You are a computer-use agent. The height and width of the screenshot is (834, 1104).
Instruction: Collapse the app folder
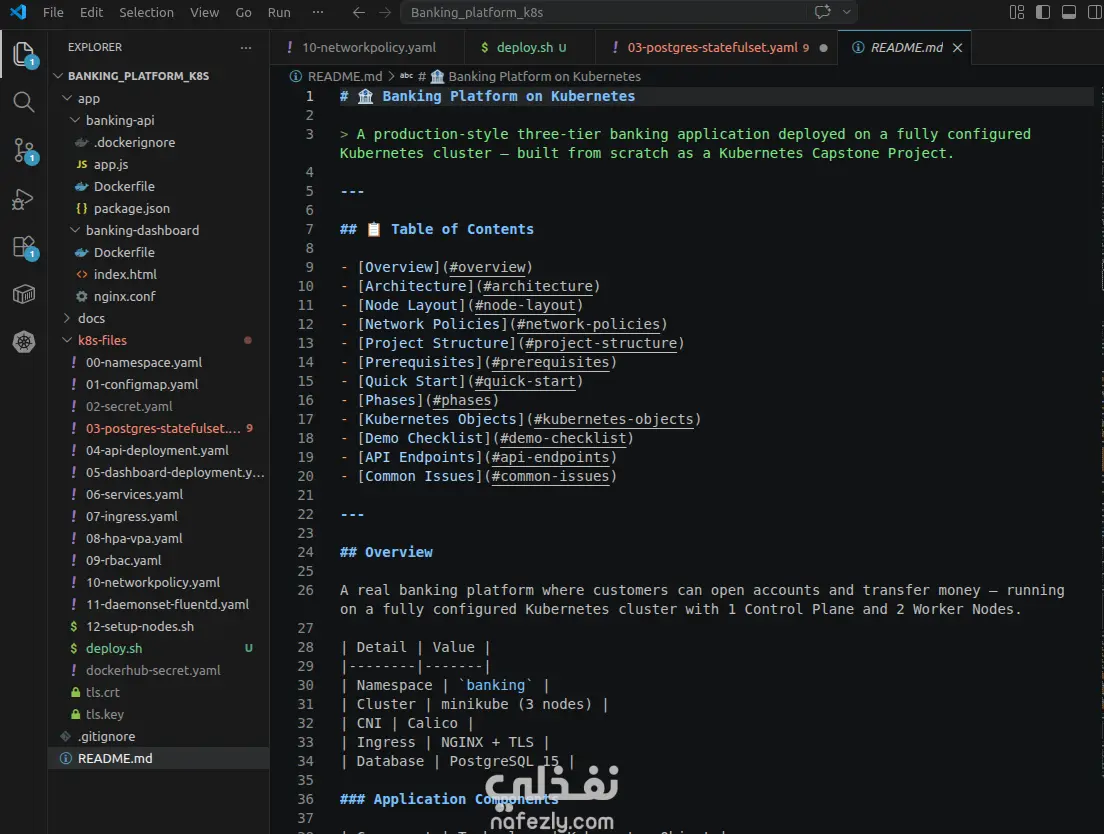[x=67, y=99]
